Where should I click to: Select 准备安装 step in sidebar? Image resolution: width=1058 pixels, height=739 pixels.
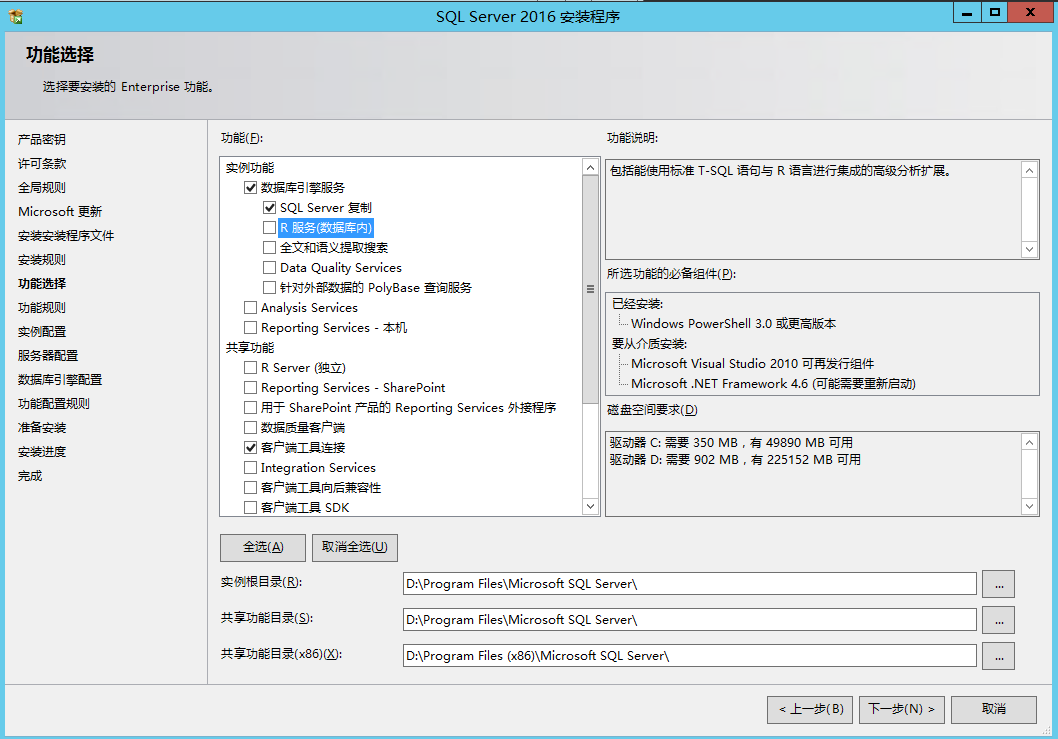pos(42,428)
